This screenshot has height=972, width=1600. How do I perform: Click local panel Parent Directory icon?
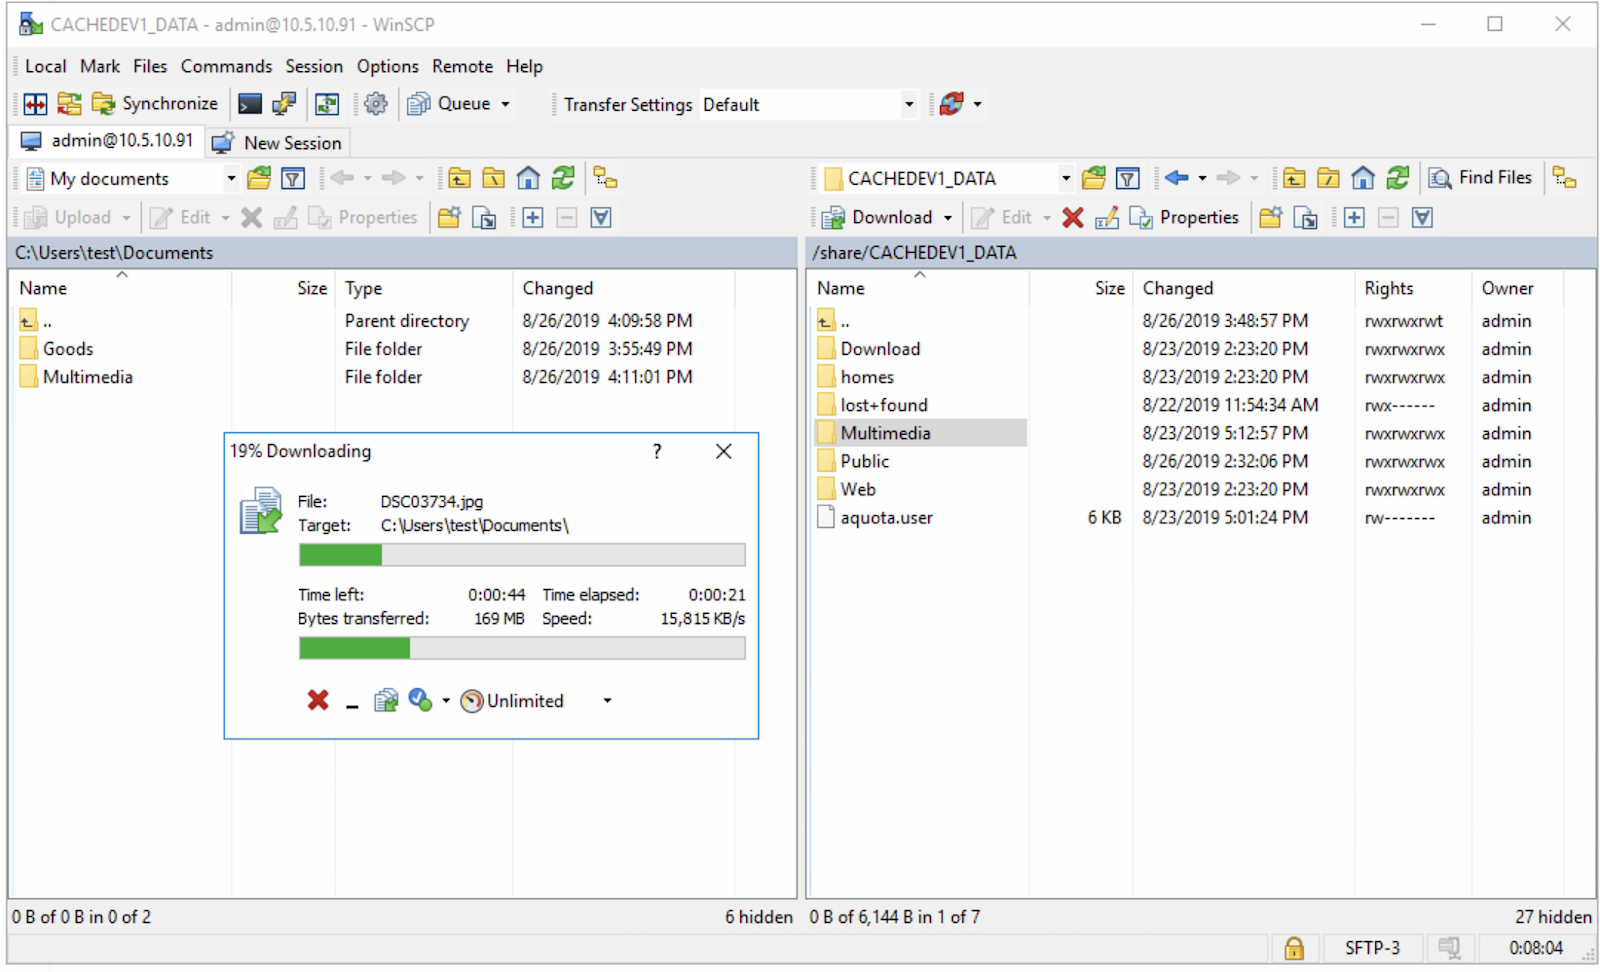[459, 179]
